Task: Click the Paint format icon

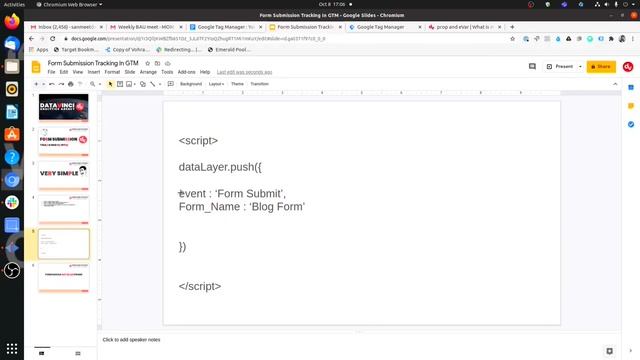Action: [x=80, y=84]
